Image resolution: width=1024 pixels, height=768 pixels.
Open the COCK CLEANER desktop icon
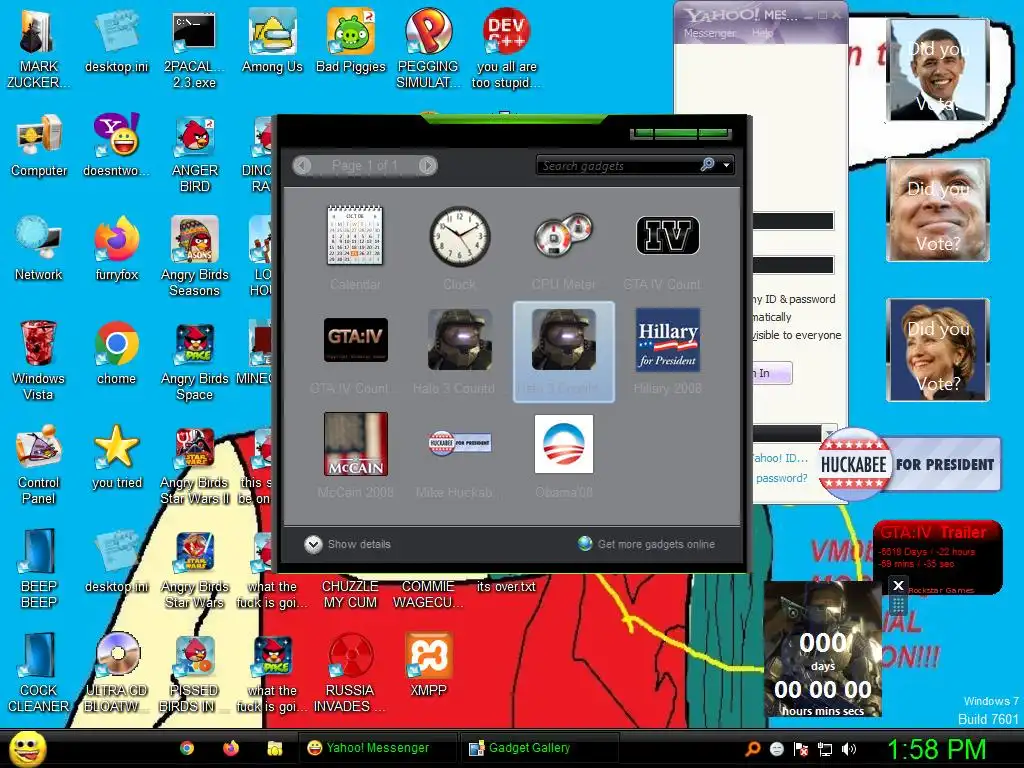[38, 673]
